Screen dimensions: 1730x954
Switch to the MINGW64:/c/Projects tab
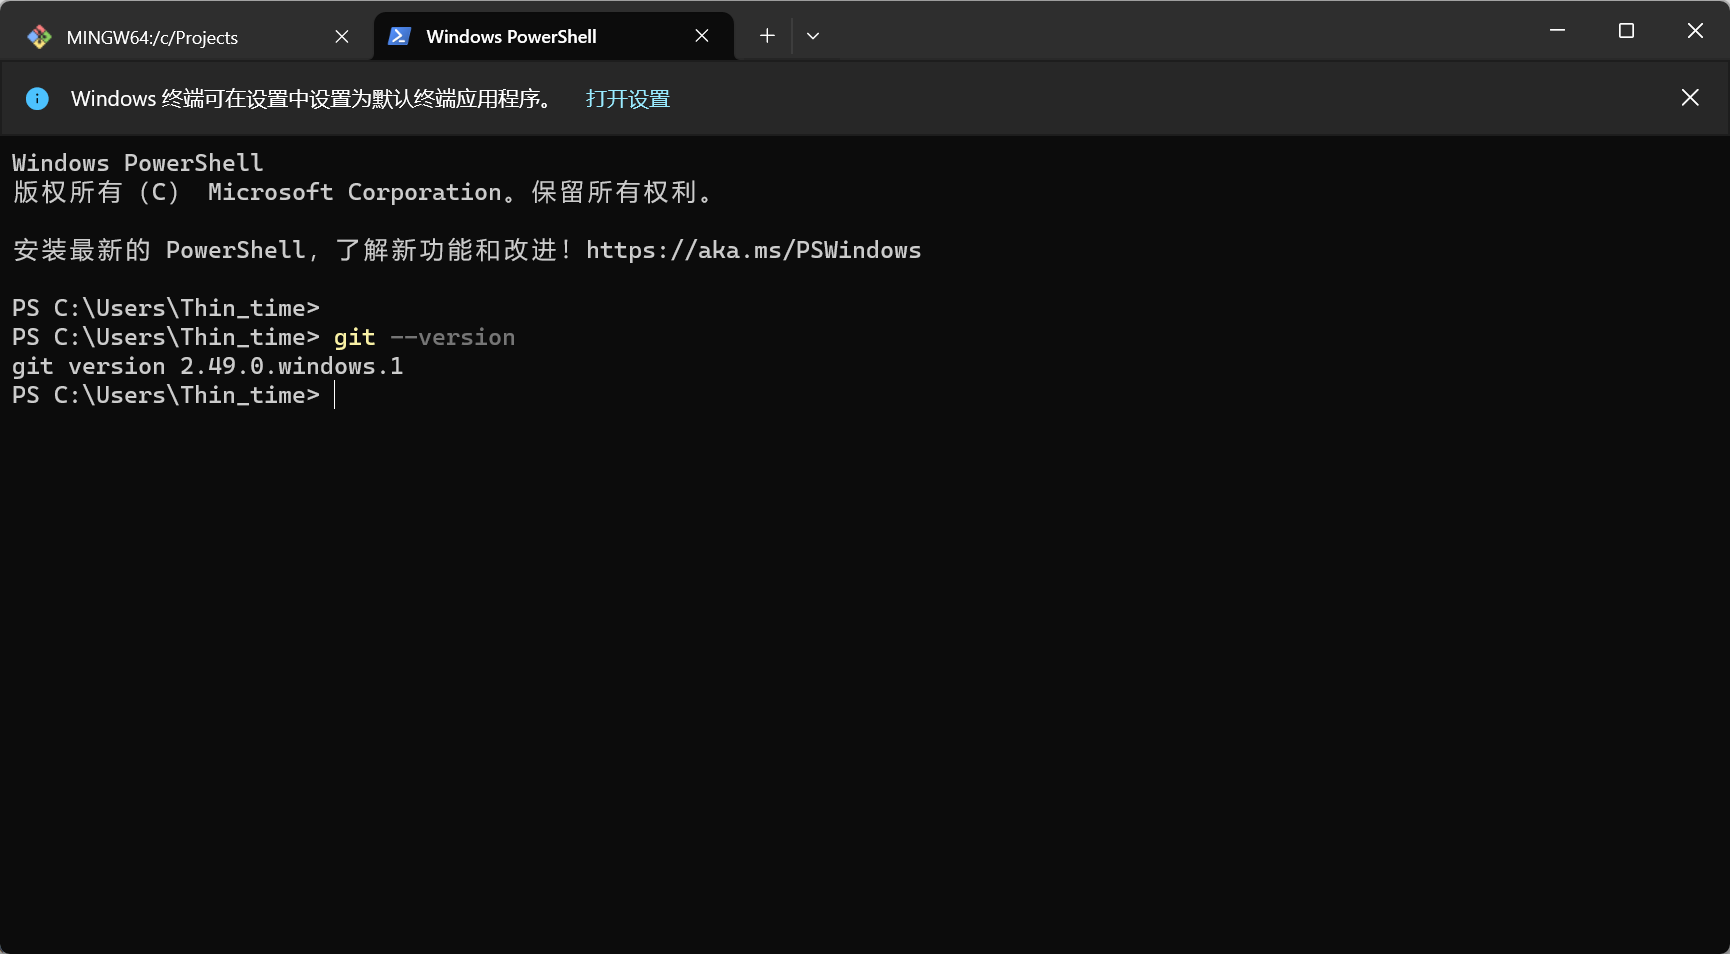tap(188, 37)
